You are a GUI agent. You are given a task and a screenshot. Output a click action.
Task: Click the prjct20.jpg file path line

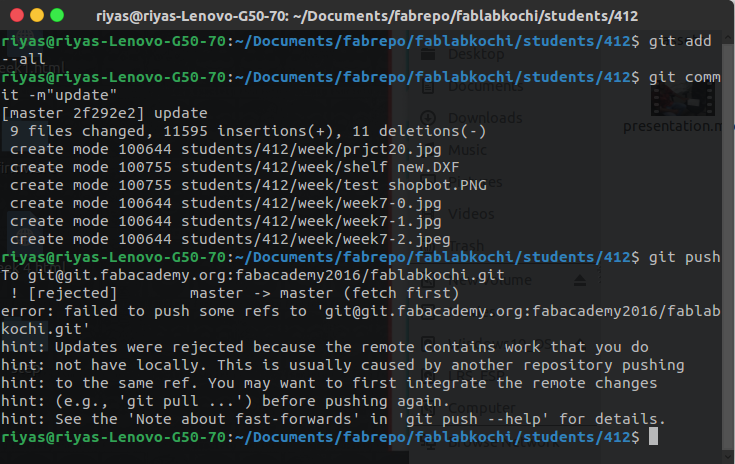click(225, 150)
